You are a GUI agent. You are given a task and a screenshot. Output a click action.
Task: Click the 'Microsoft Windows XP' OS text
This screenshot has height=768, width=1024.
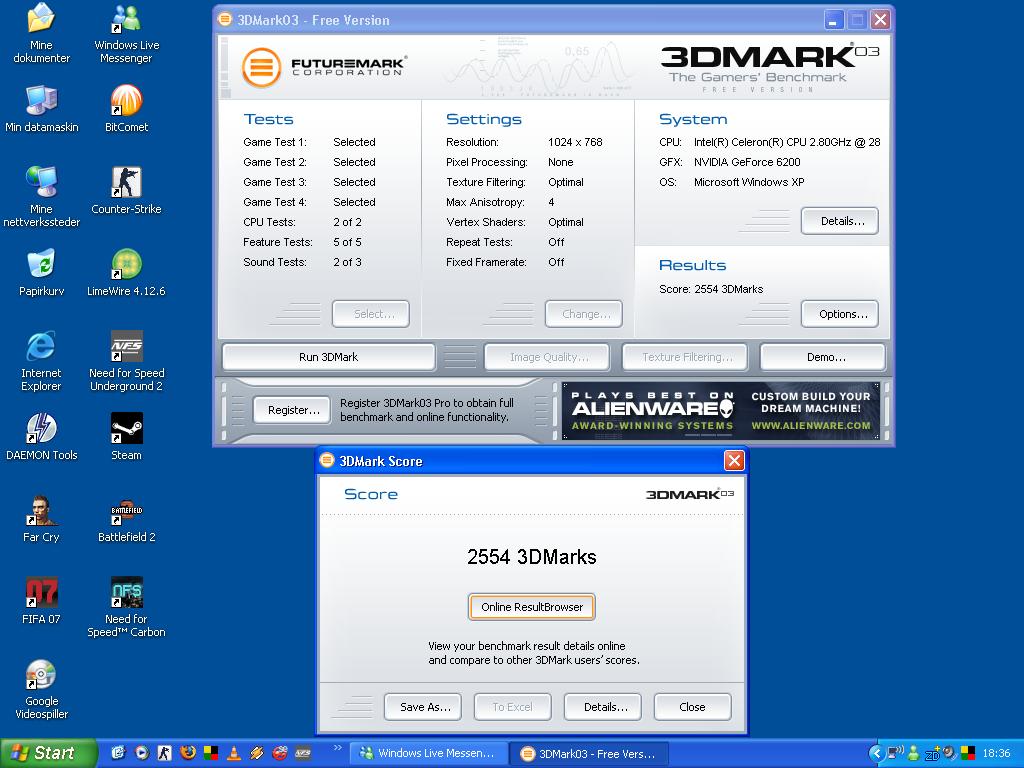[749, 182]
